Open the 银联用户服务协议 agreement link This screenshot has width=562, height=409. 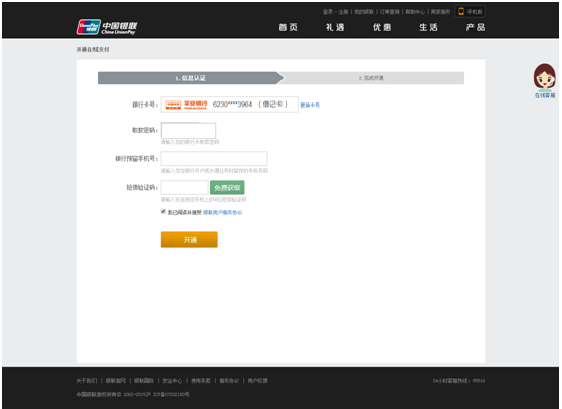tap(223, 213)
